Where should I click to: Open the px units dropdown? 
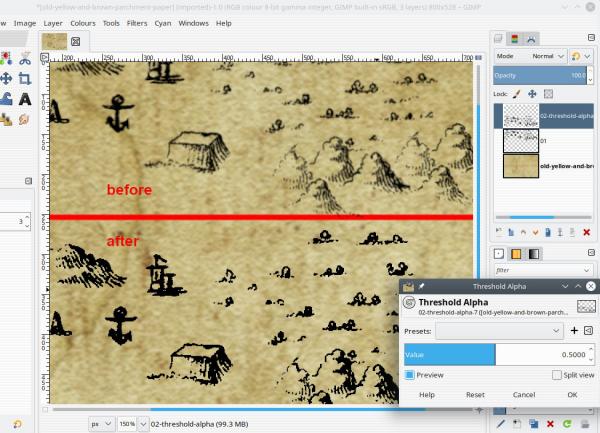click(x=101, y=424)
